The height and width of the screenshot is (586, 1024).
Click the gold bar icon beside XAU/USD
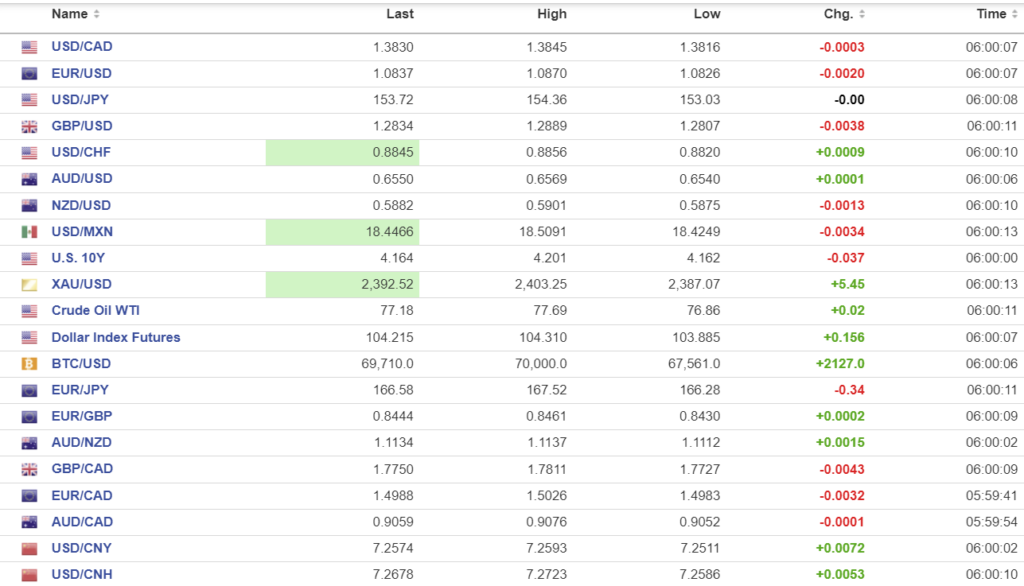click(29, 285)
